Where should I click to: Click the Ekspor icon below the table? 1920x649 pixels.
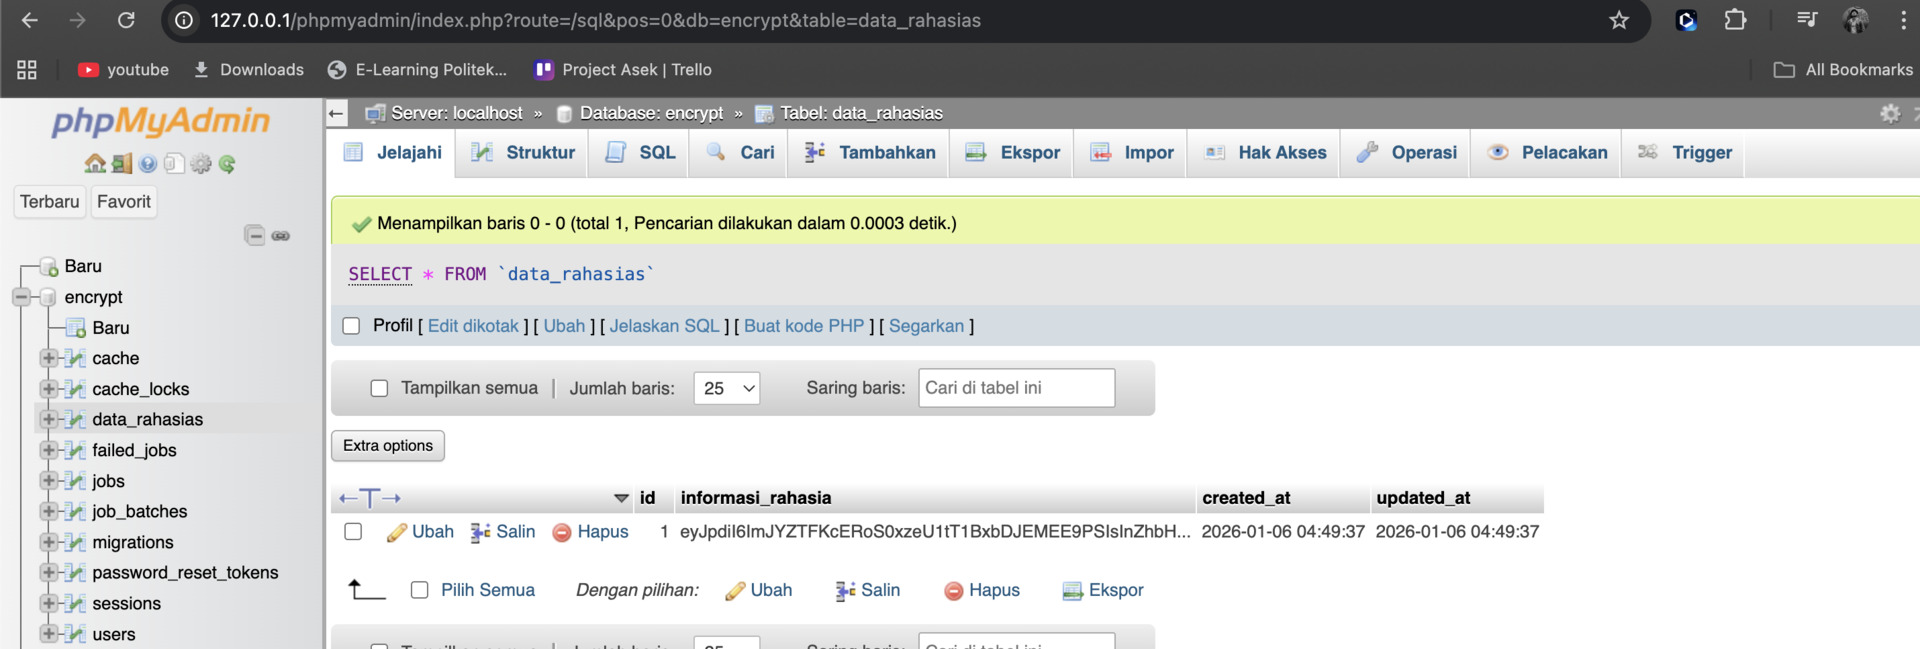[x=1072, y=591]
